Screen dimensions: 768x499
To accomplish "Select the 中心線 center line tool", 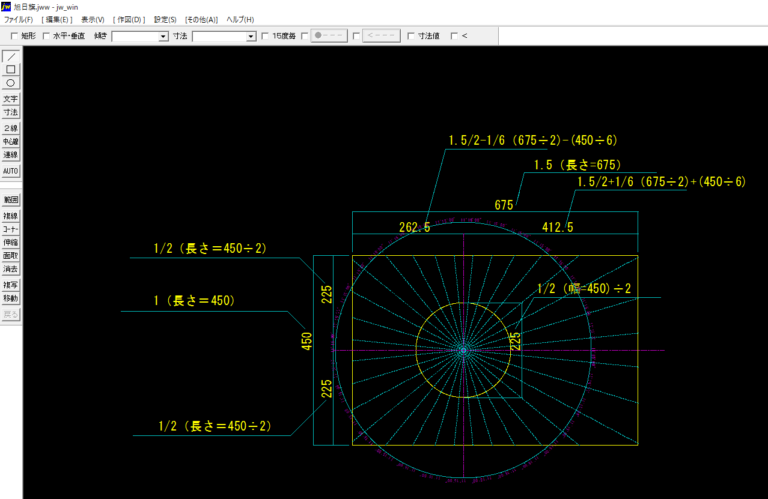I will click(x=10, y=142).
